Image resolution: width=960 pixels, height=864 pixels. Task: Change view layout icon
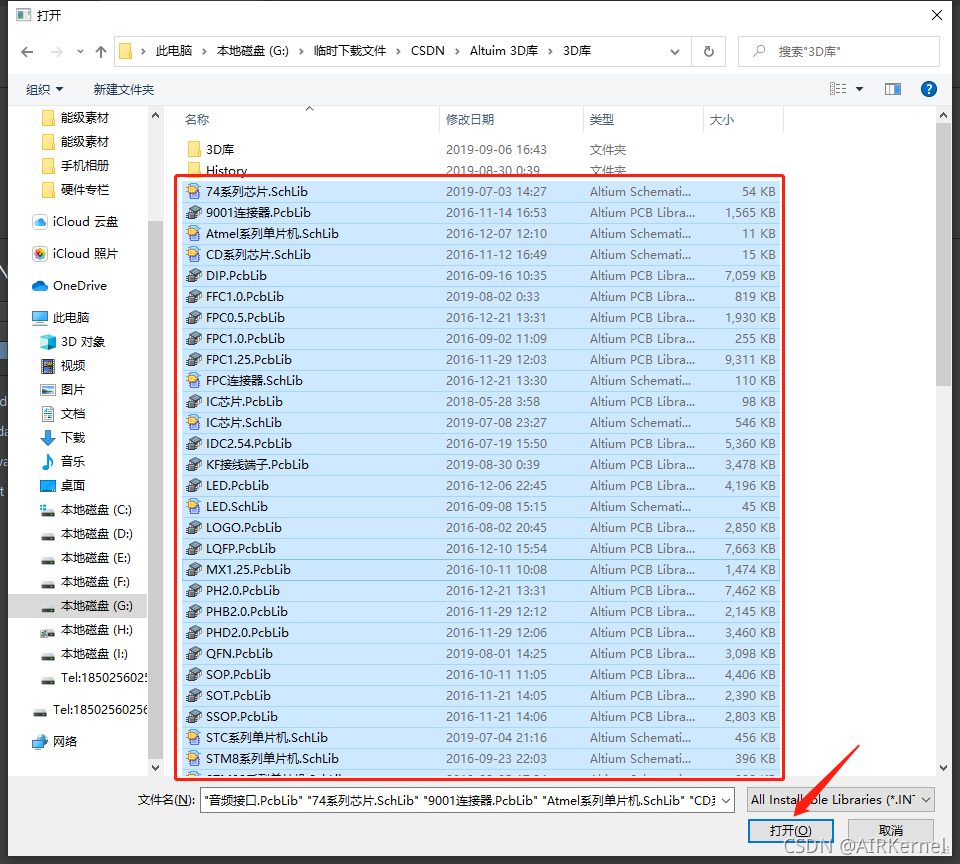(838, 89)
